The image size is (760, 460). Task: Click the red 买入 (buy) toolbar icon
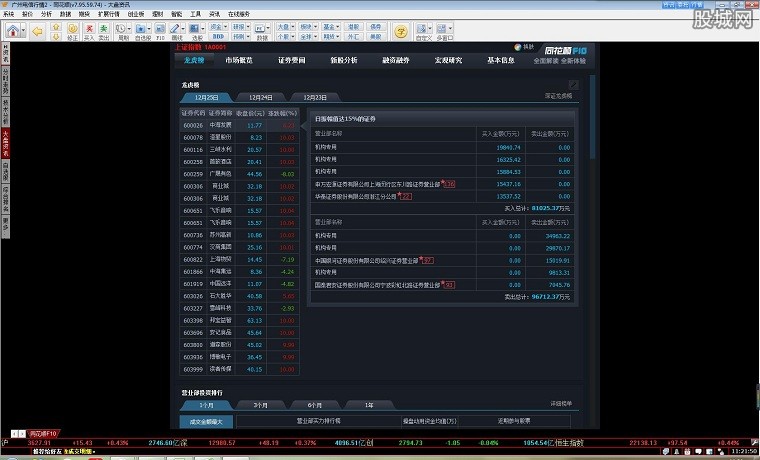89,31
